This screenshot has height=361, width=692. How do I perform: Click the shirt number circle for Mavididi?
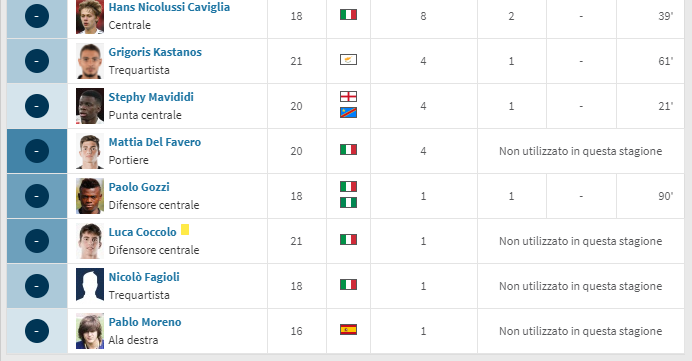37,106
